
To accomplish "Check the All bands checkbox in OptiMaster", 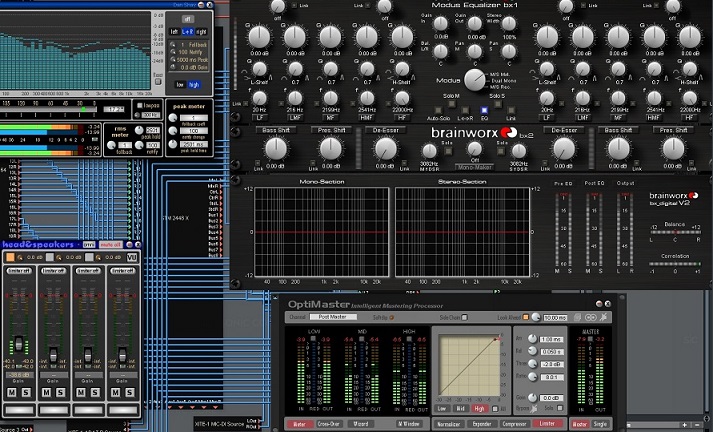I will pyautogui.click(x=495, y=409).
